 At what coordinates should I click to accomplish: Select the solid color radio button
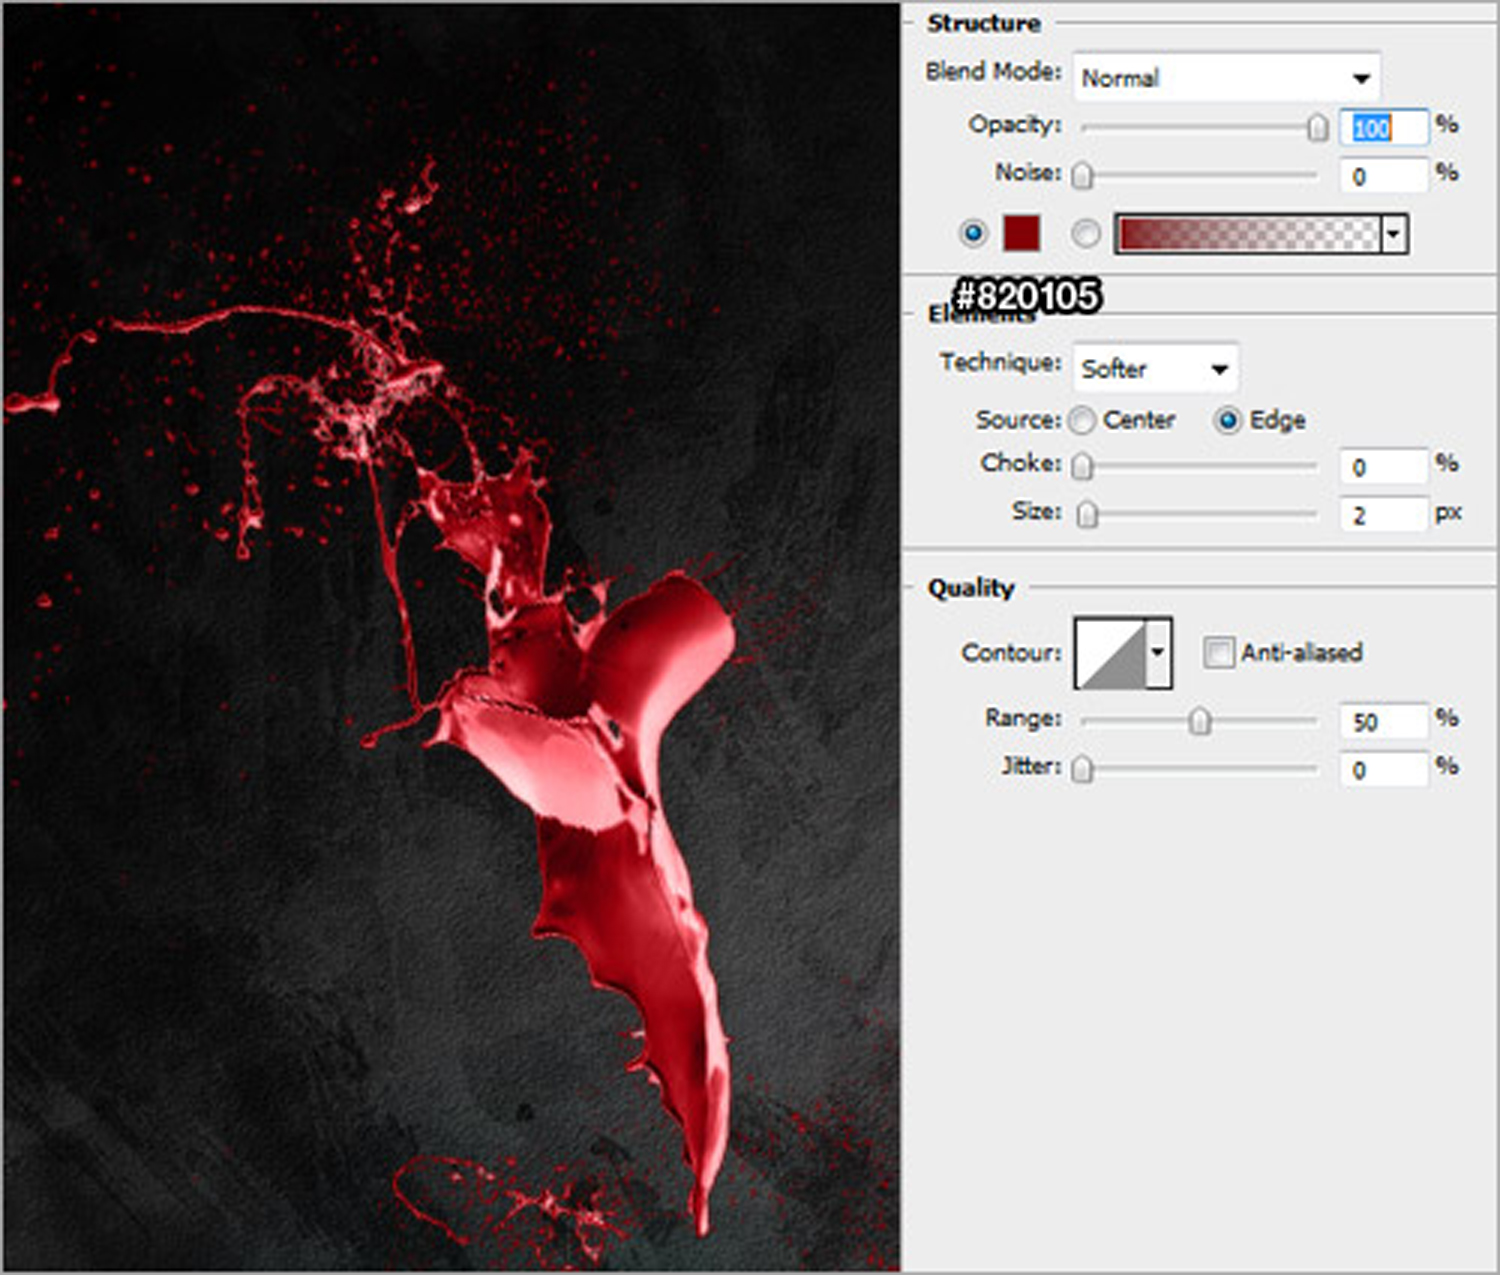[972, 233]
